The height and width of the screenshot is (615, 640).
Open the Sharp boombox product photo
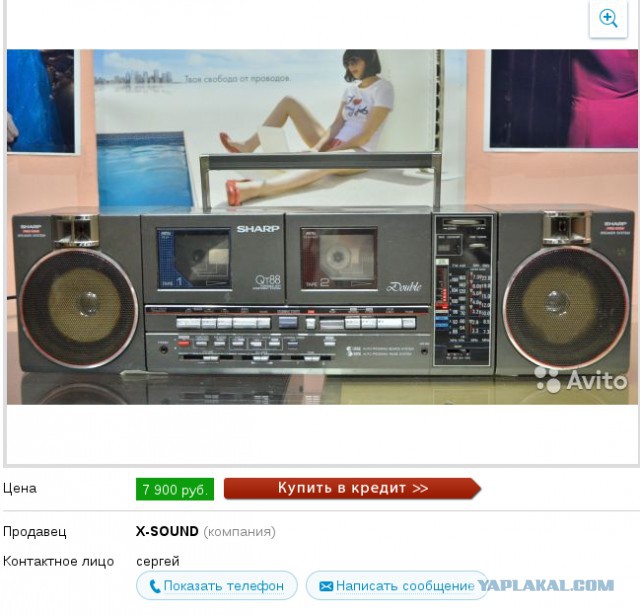coord(323,227)
